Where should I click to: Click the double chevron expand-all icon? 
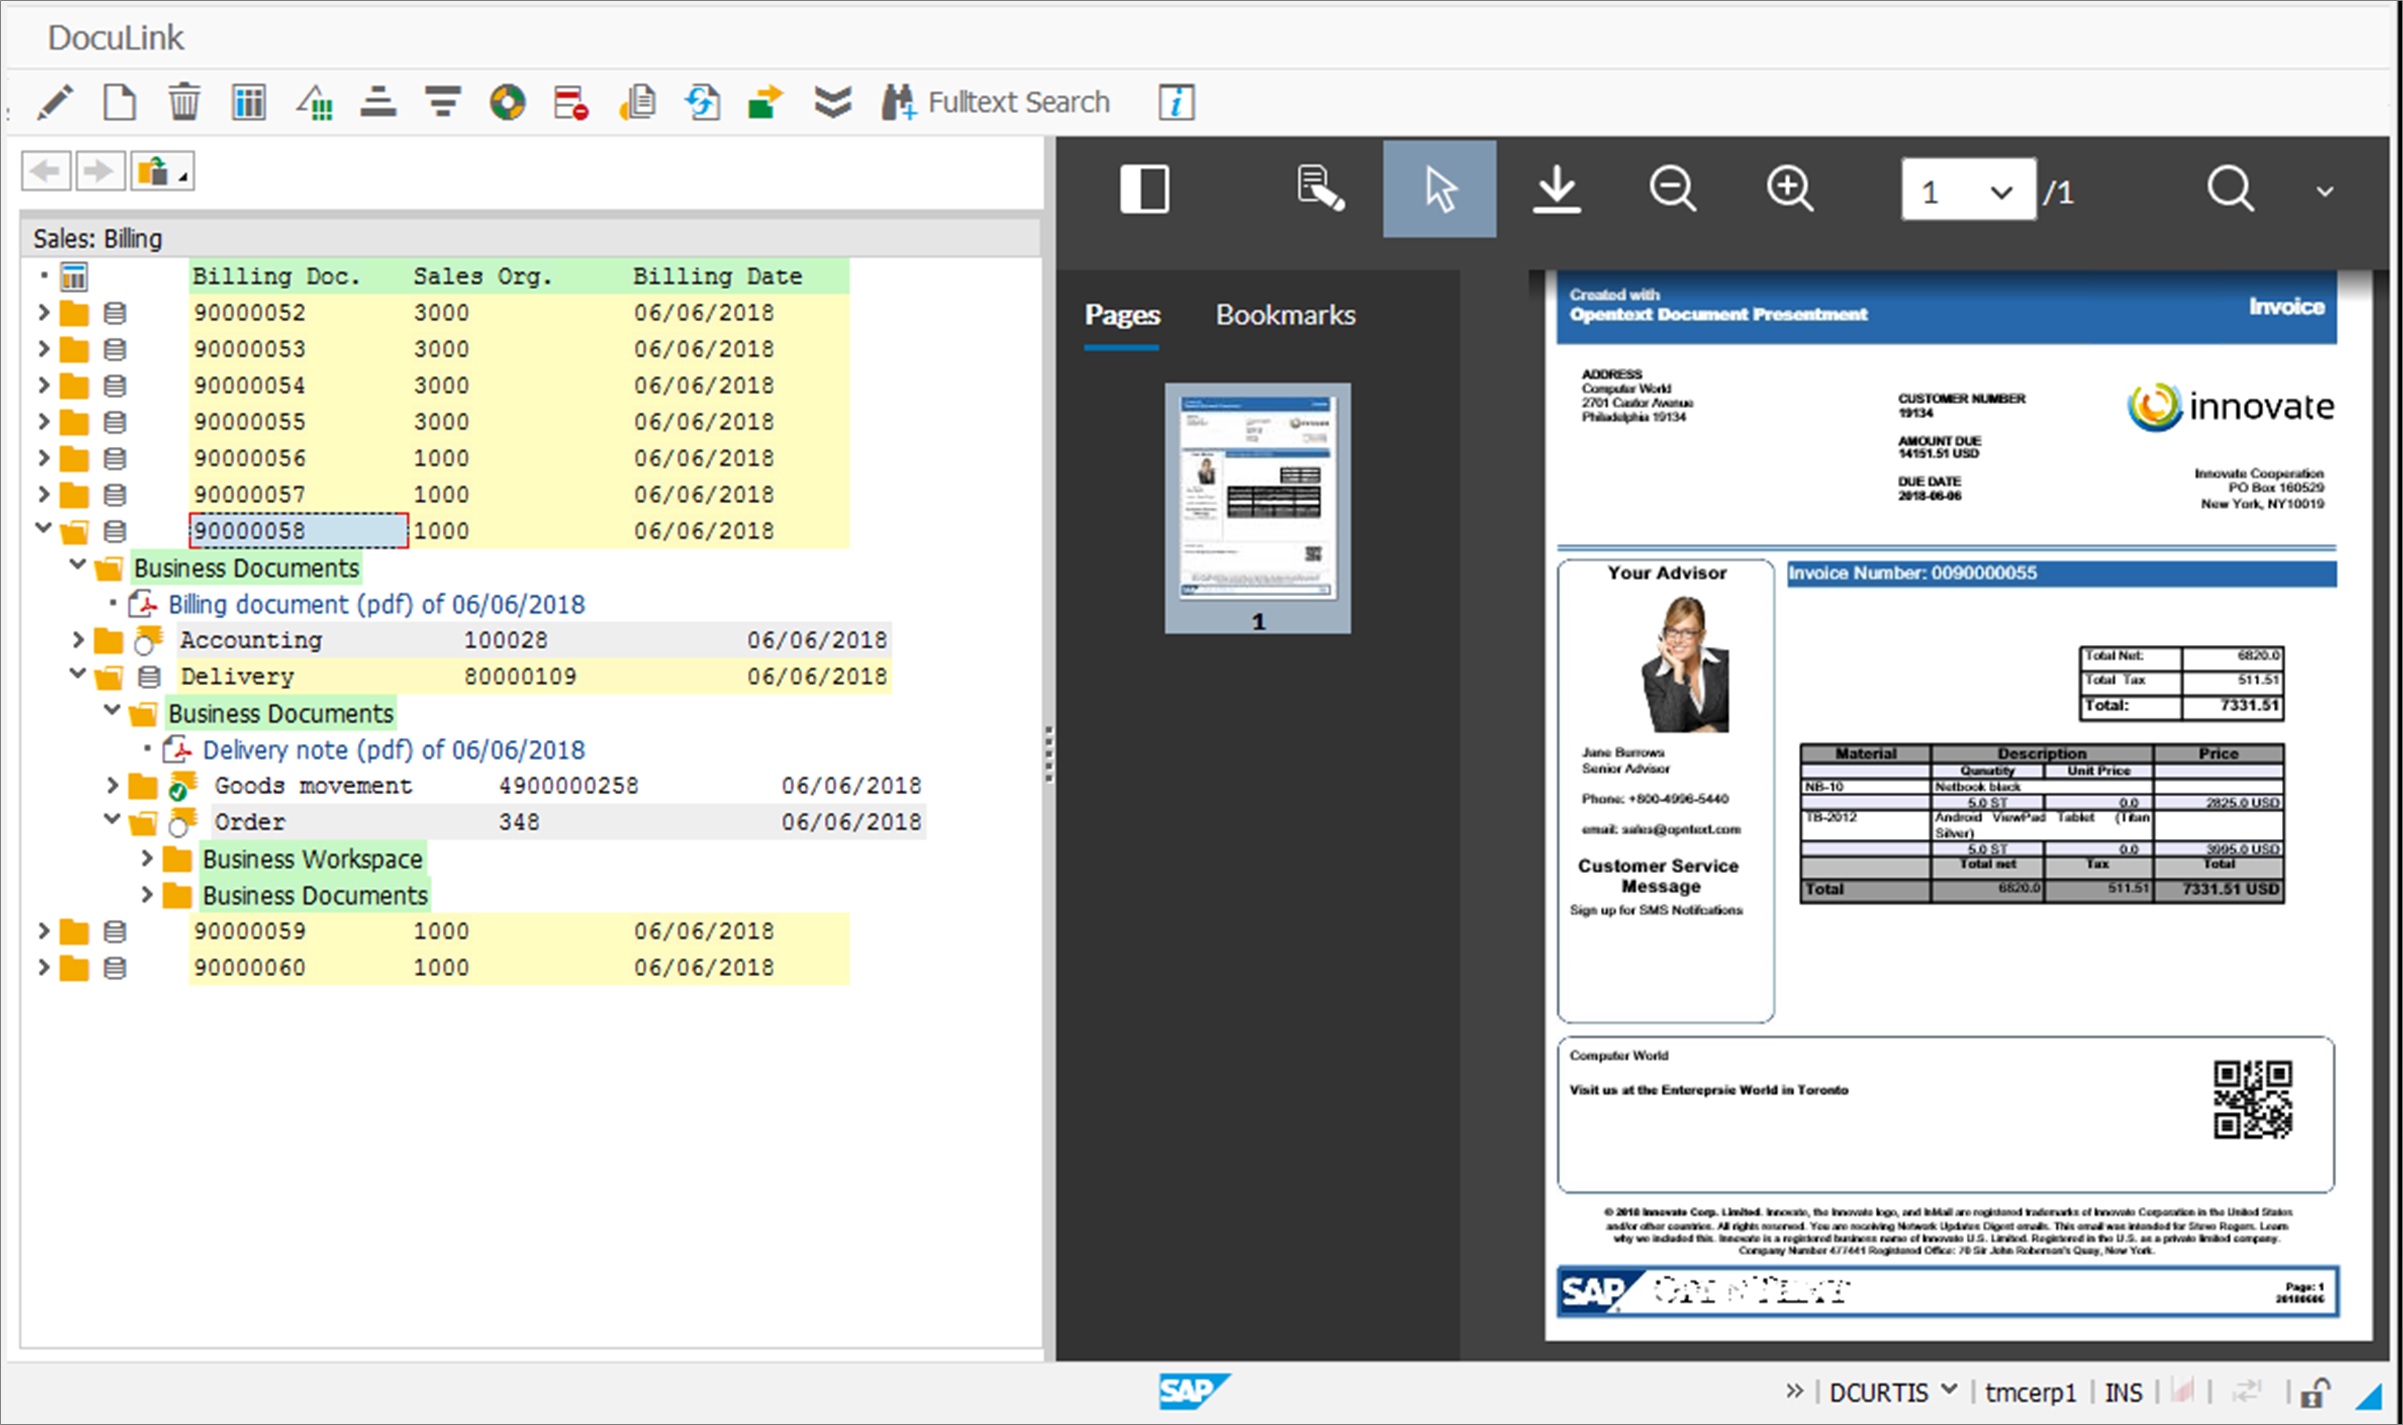(x=832, y=102)
